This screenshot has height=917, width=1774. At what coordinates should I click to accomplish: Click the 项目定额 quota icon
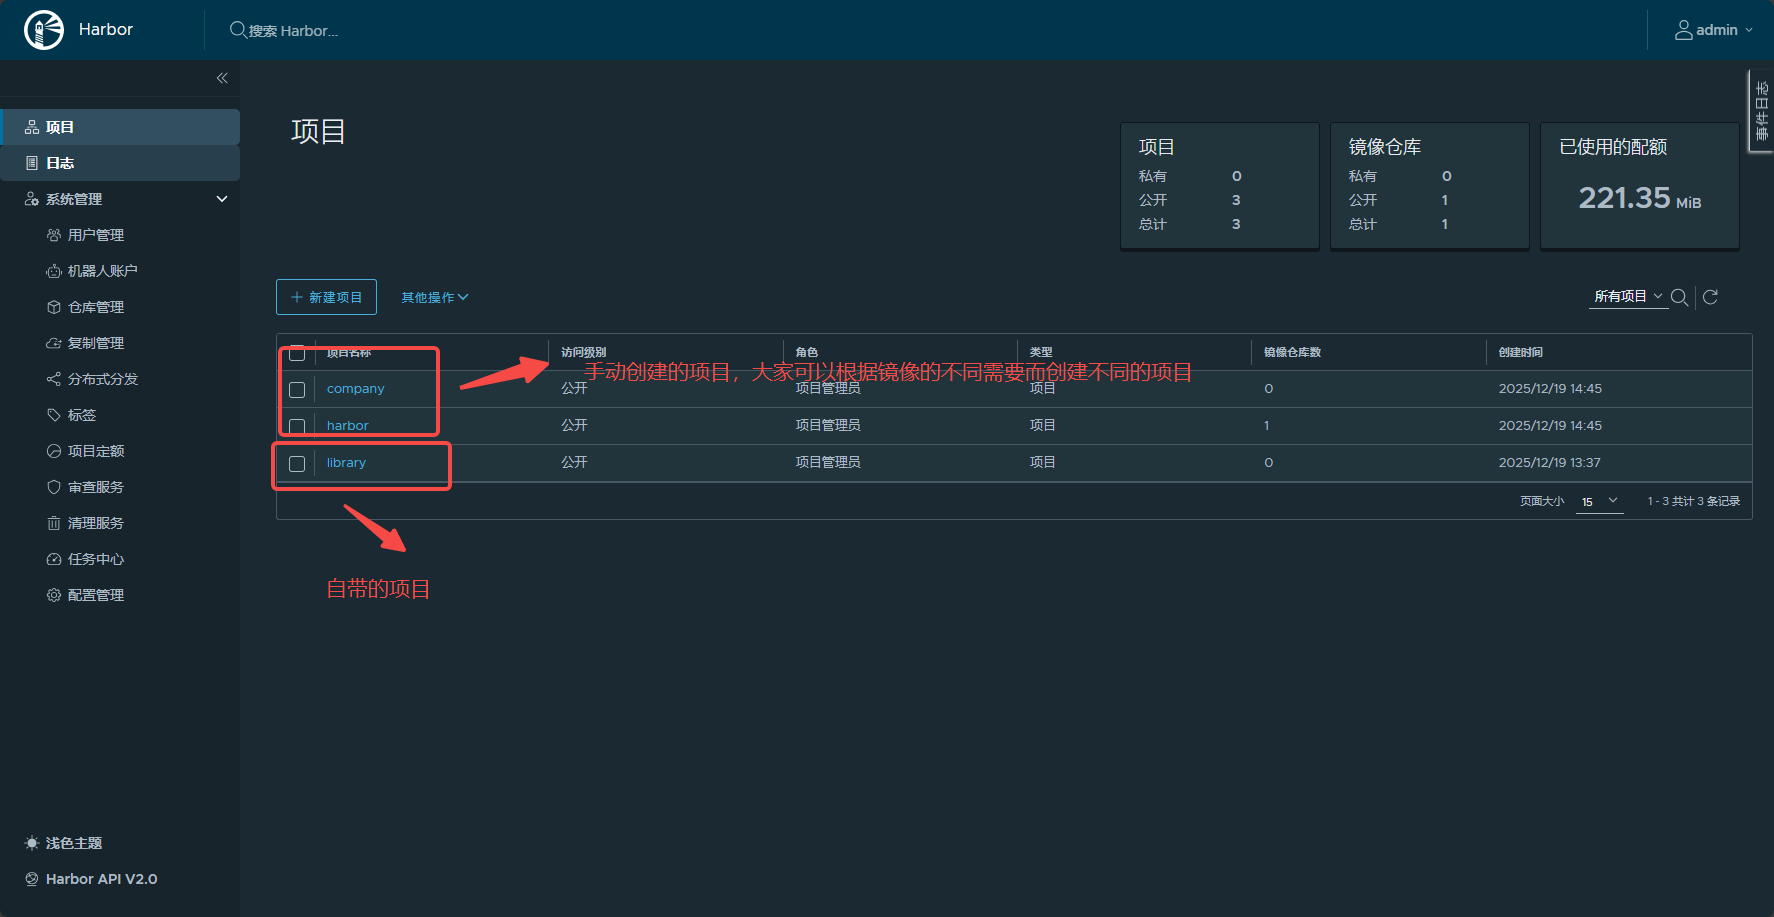click(54, 451)
